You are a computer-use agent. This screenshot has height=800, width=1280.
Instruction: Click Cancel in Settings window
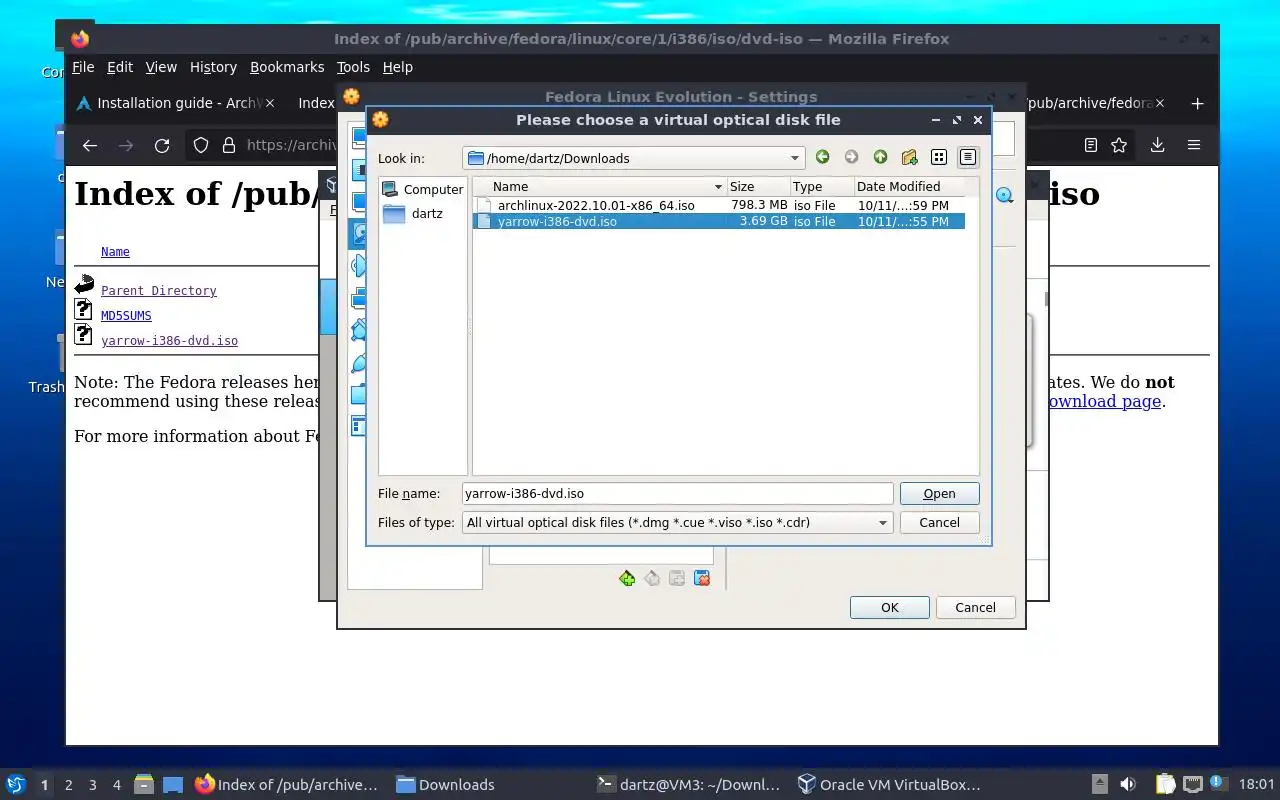point(975,607)
